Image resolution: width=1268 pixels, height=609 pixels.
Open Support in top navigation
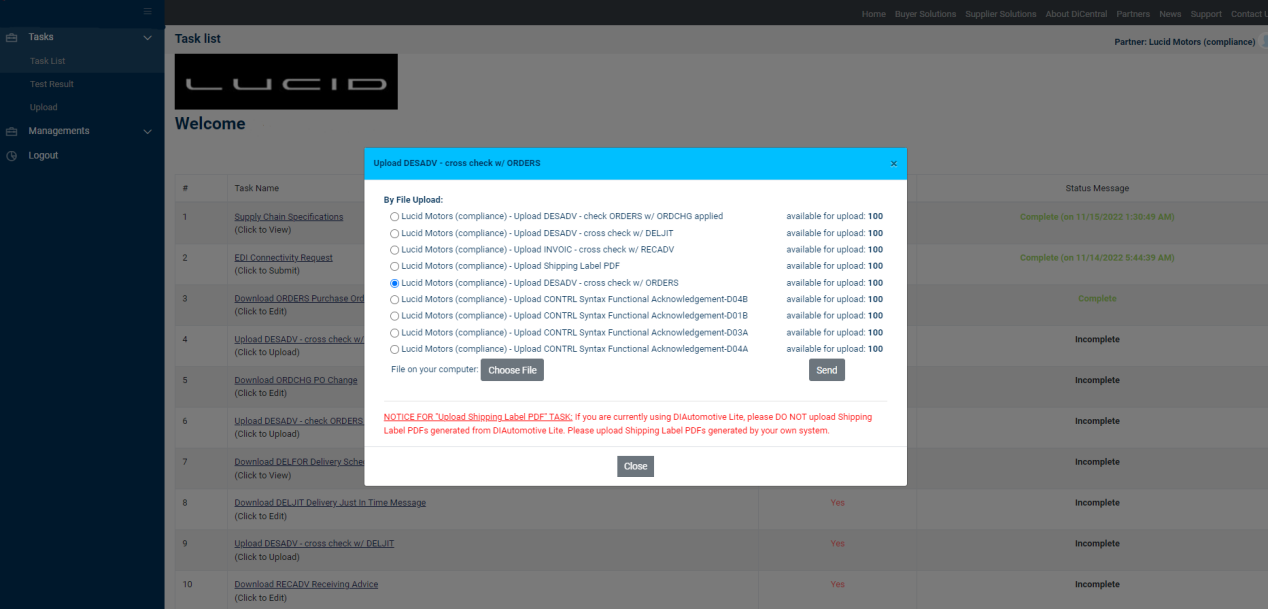pos(1206,14)
